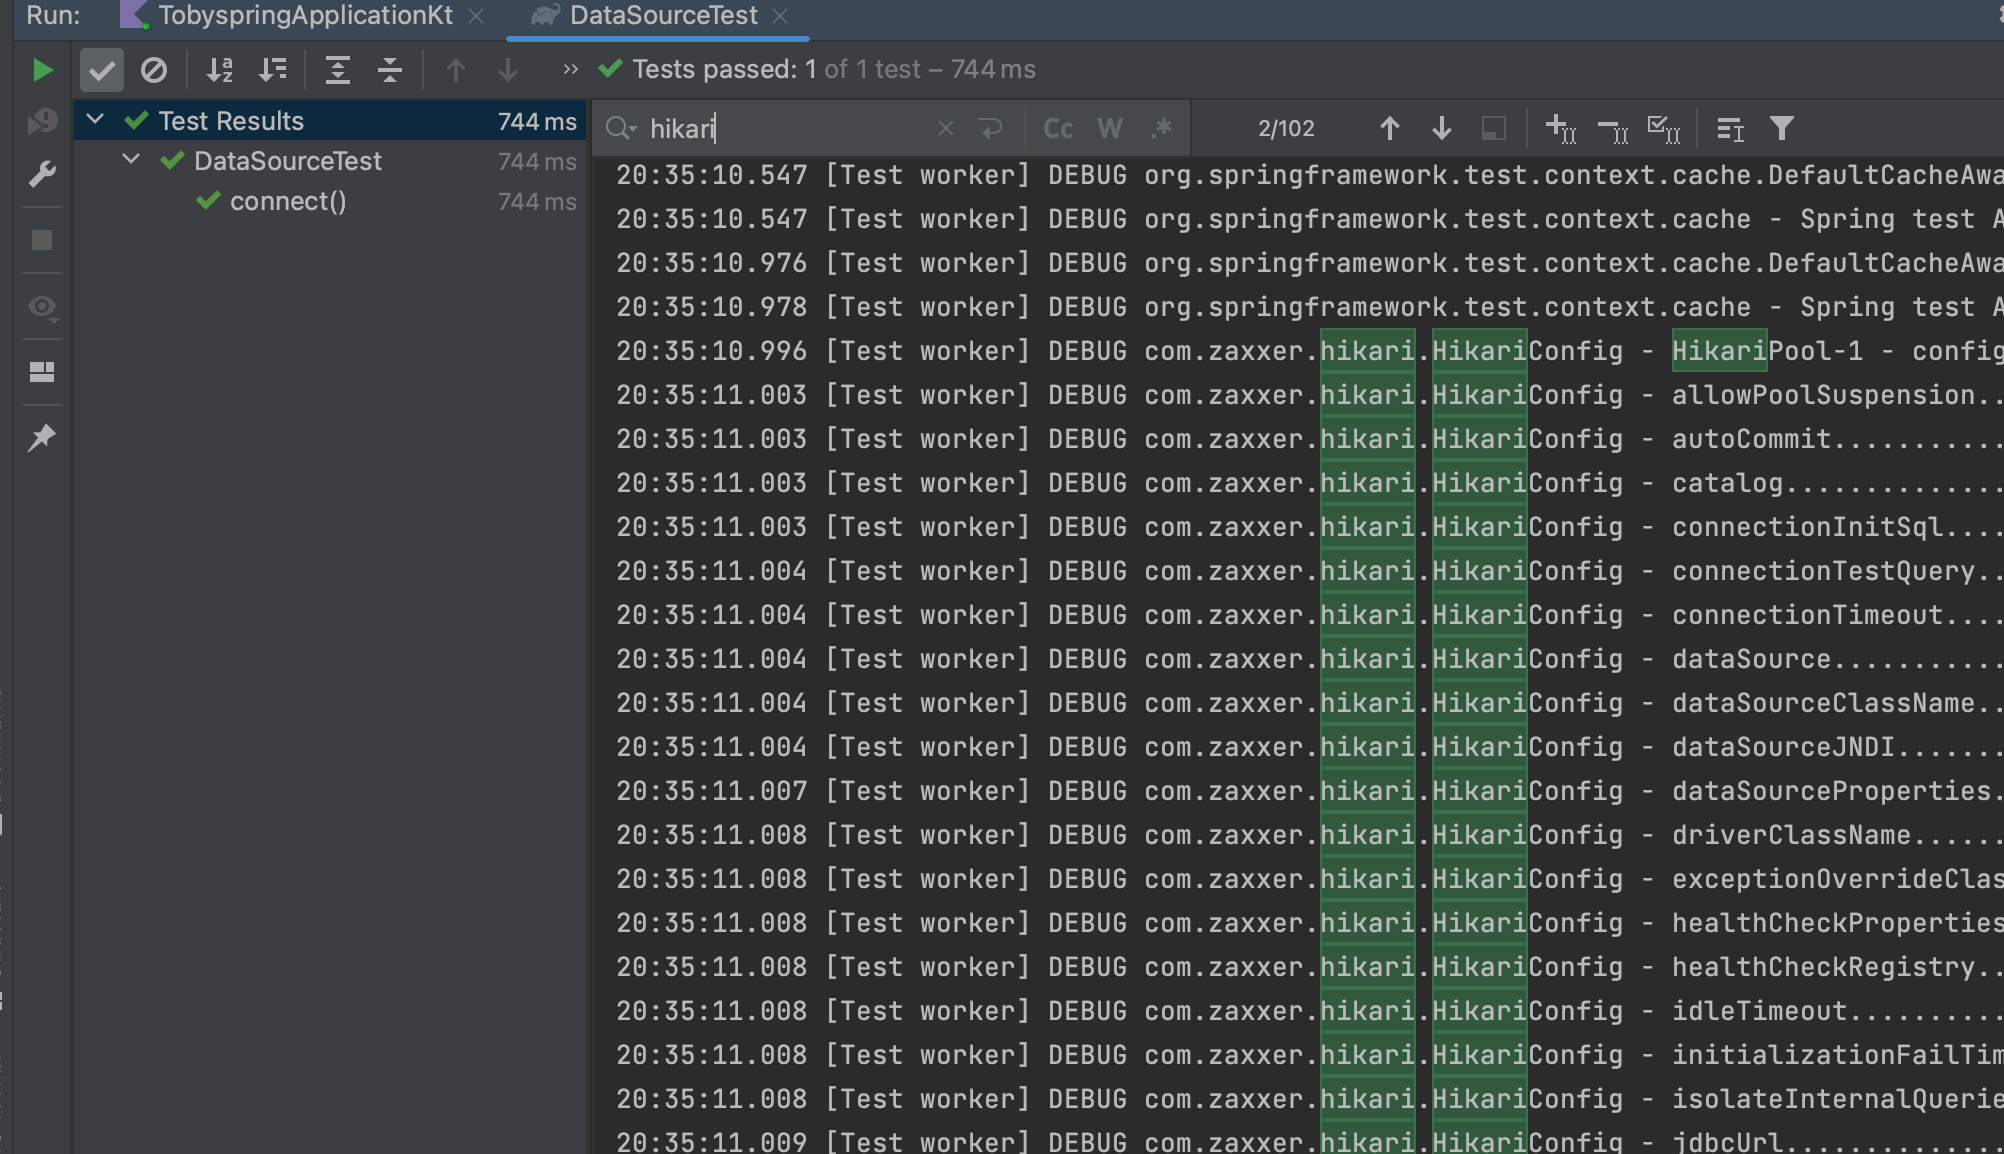This screenshot has height=1154, width=2004.
Task: Clear the hikari search text
Action: coord(945,128)
